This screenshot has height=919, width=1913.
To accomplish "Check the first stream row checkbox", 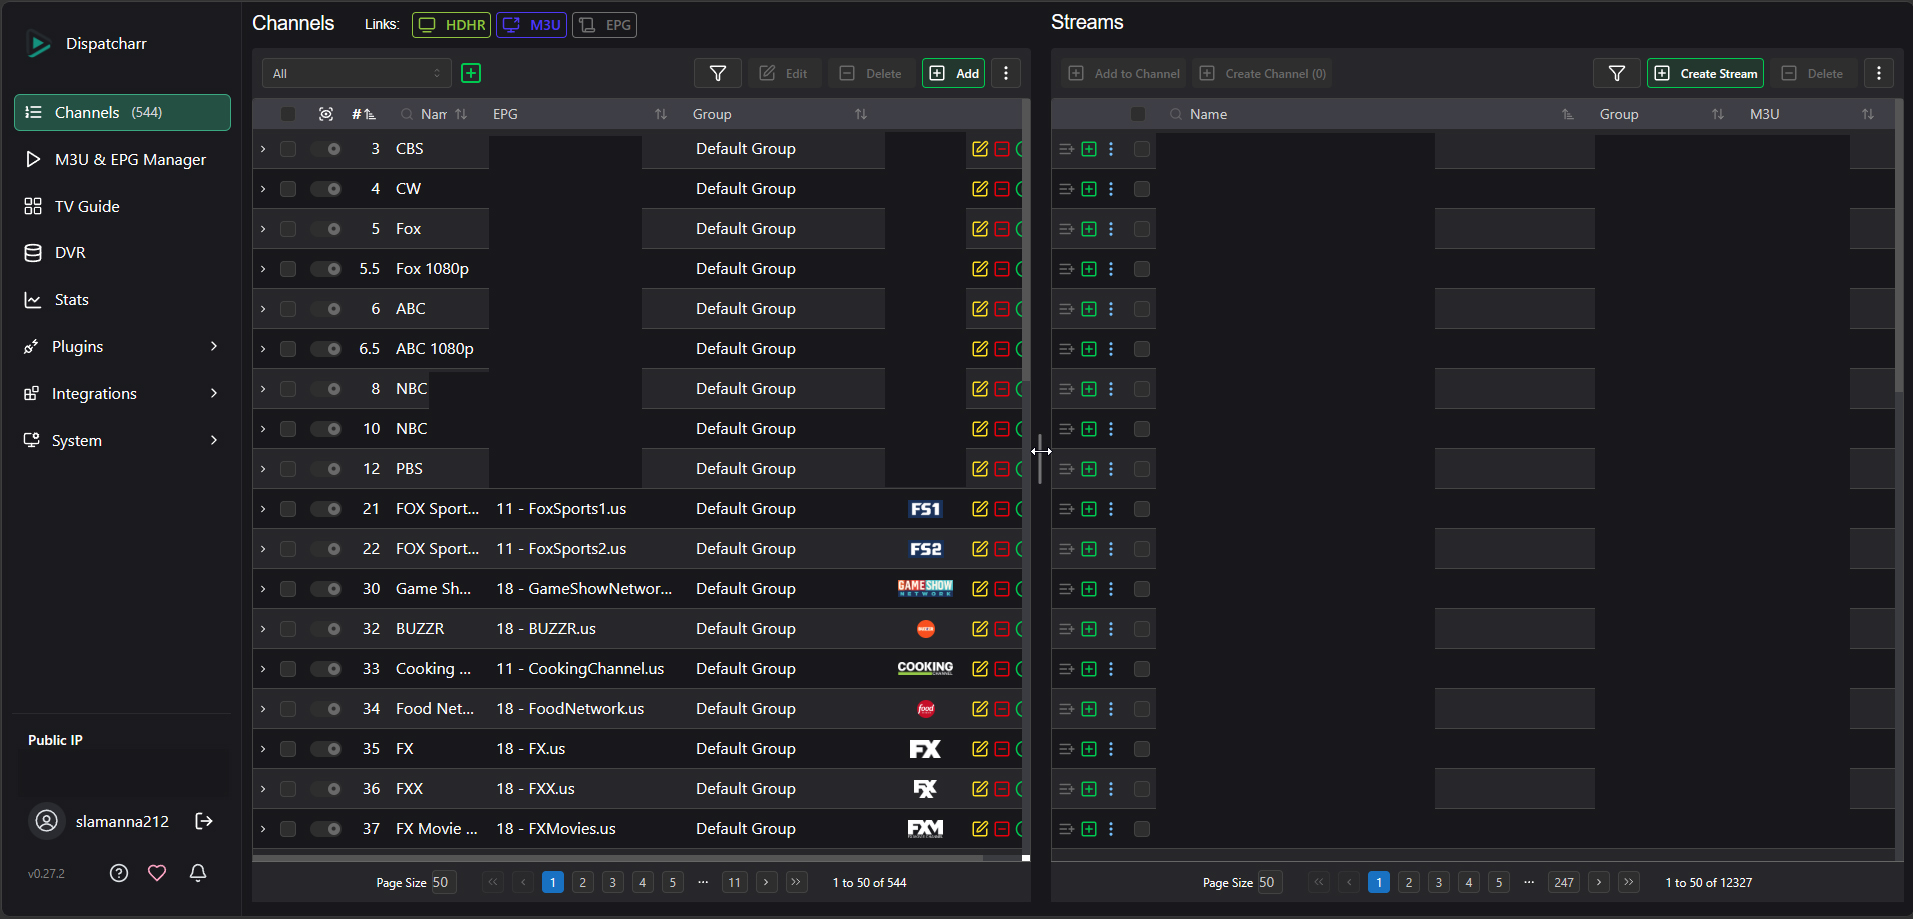I will click(1142, 149).
